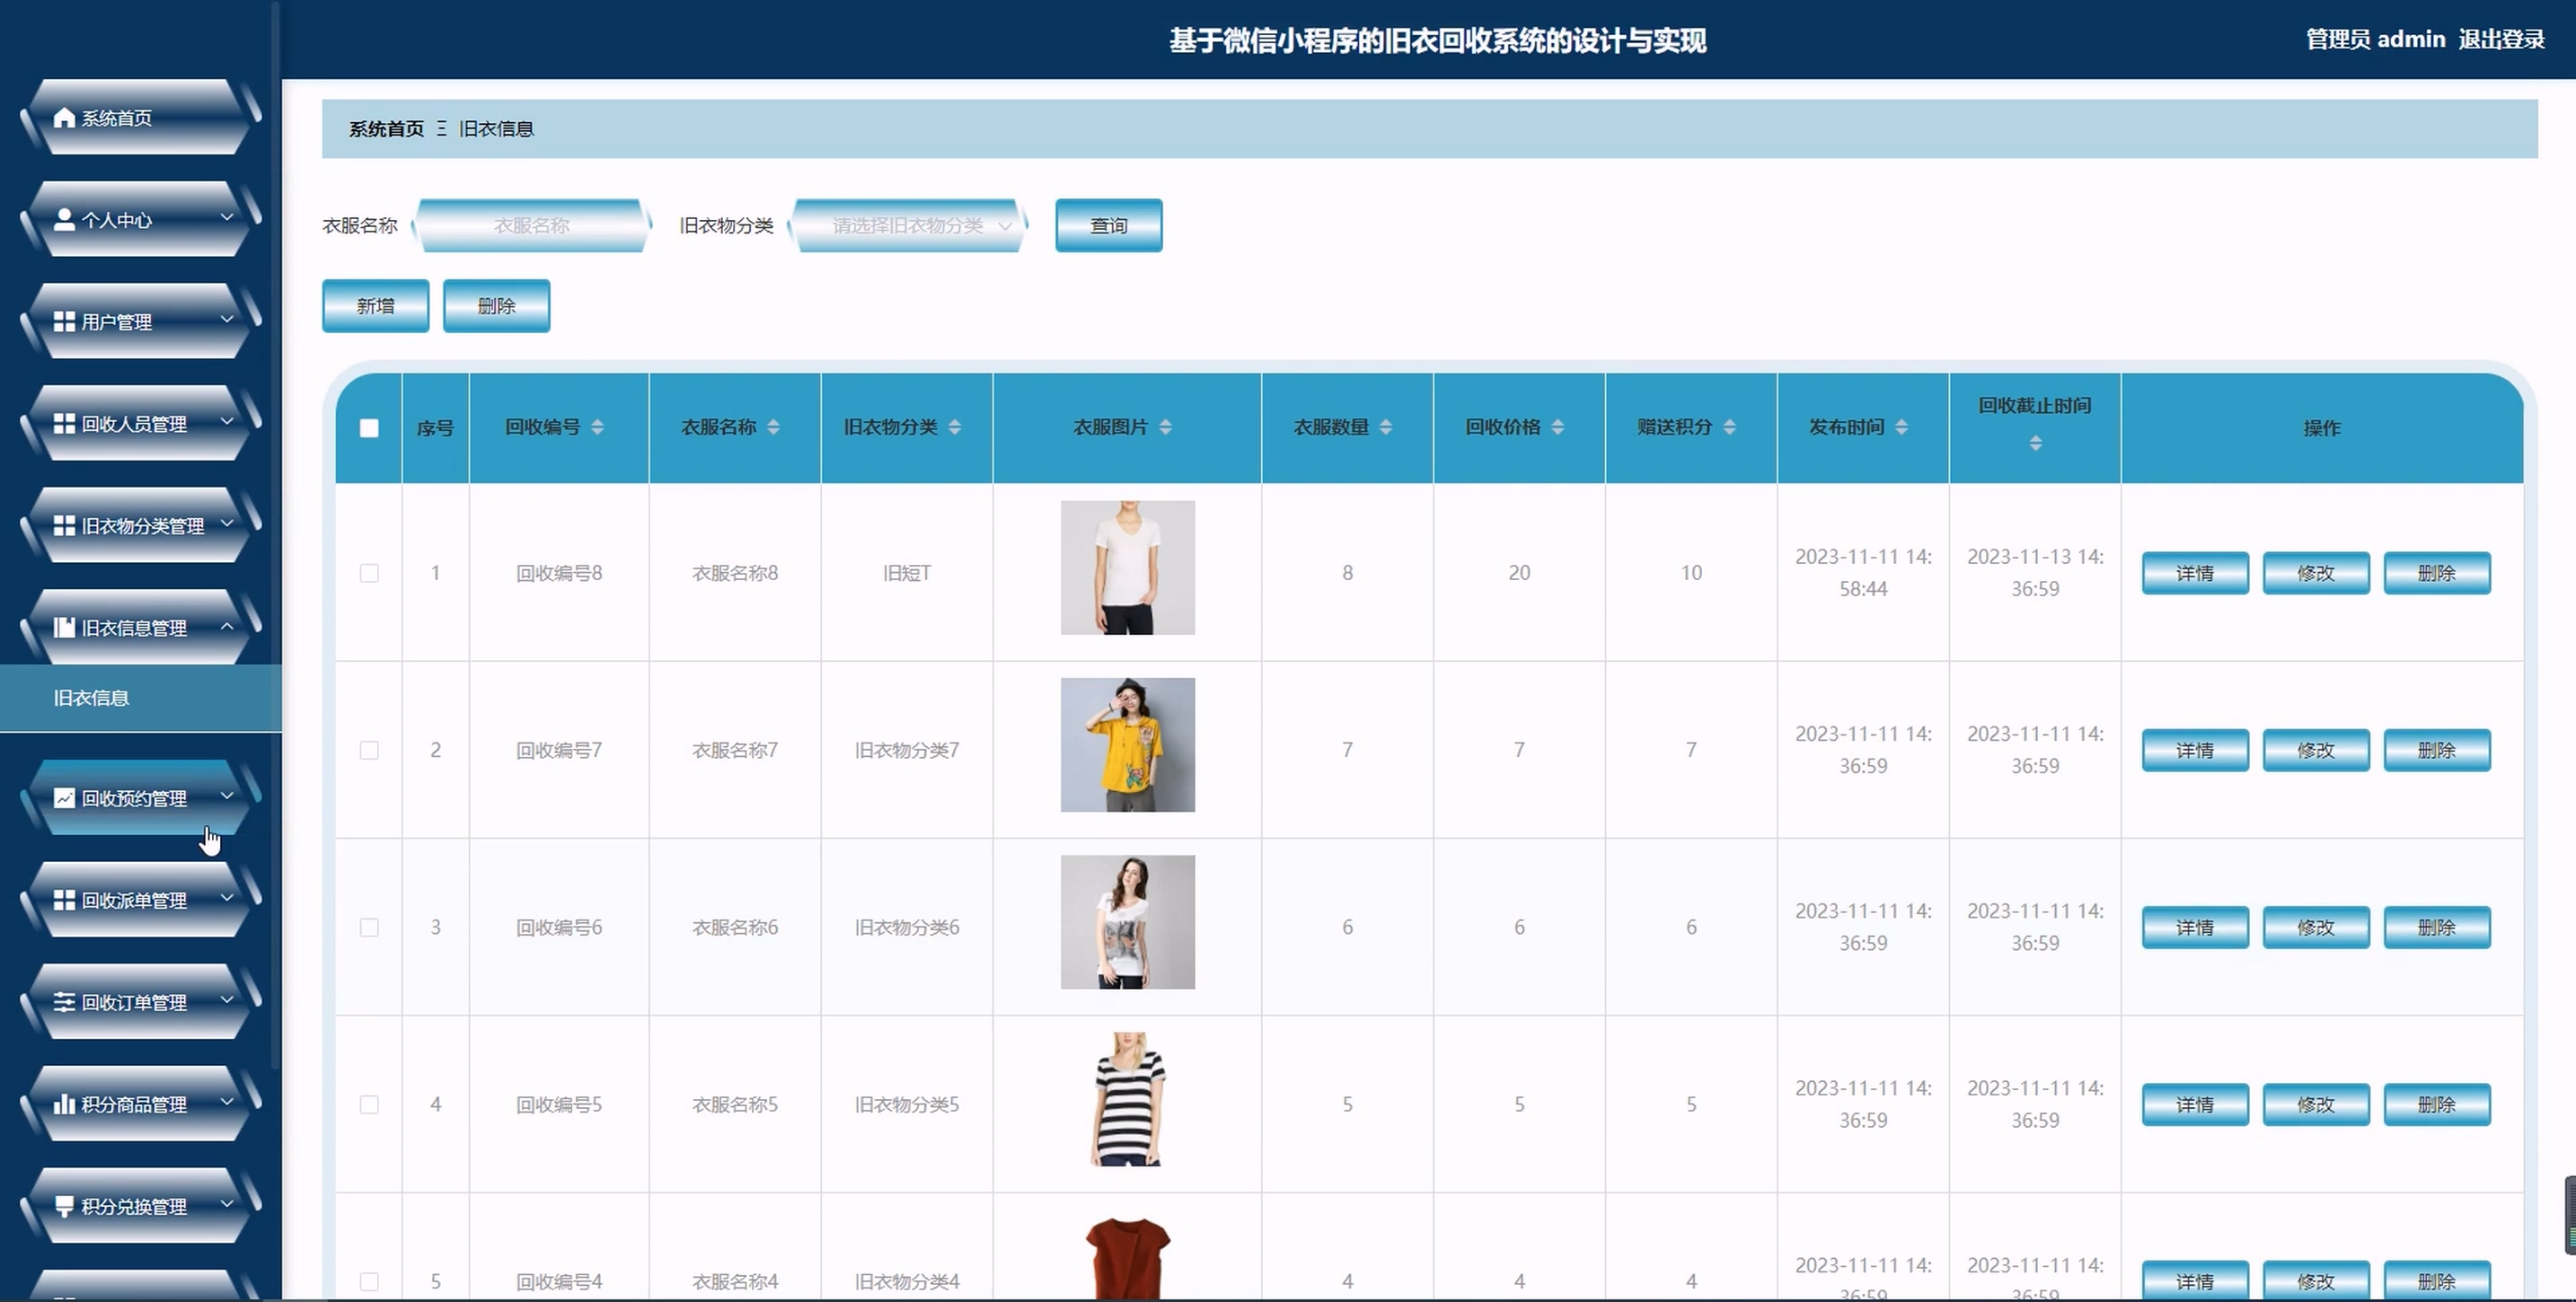Click the sliders icon beside 回收订单管理
2576x1302 pixels.
tap(64, 1002)
